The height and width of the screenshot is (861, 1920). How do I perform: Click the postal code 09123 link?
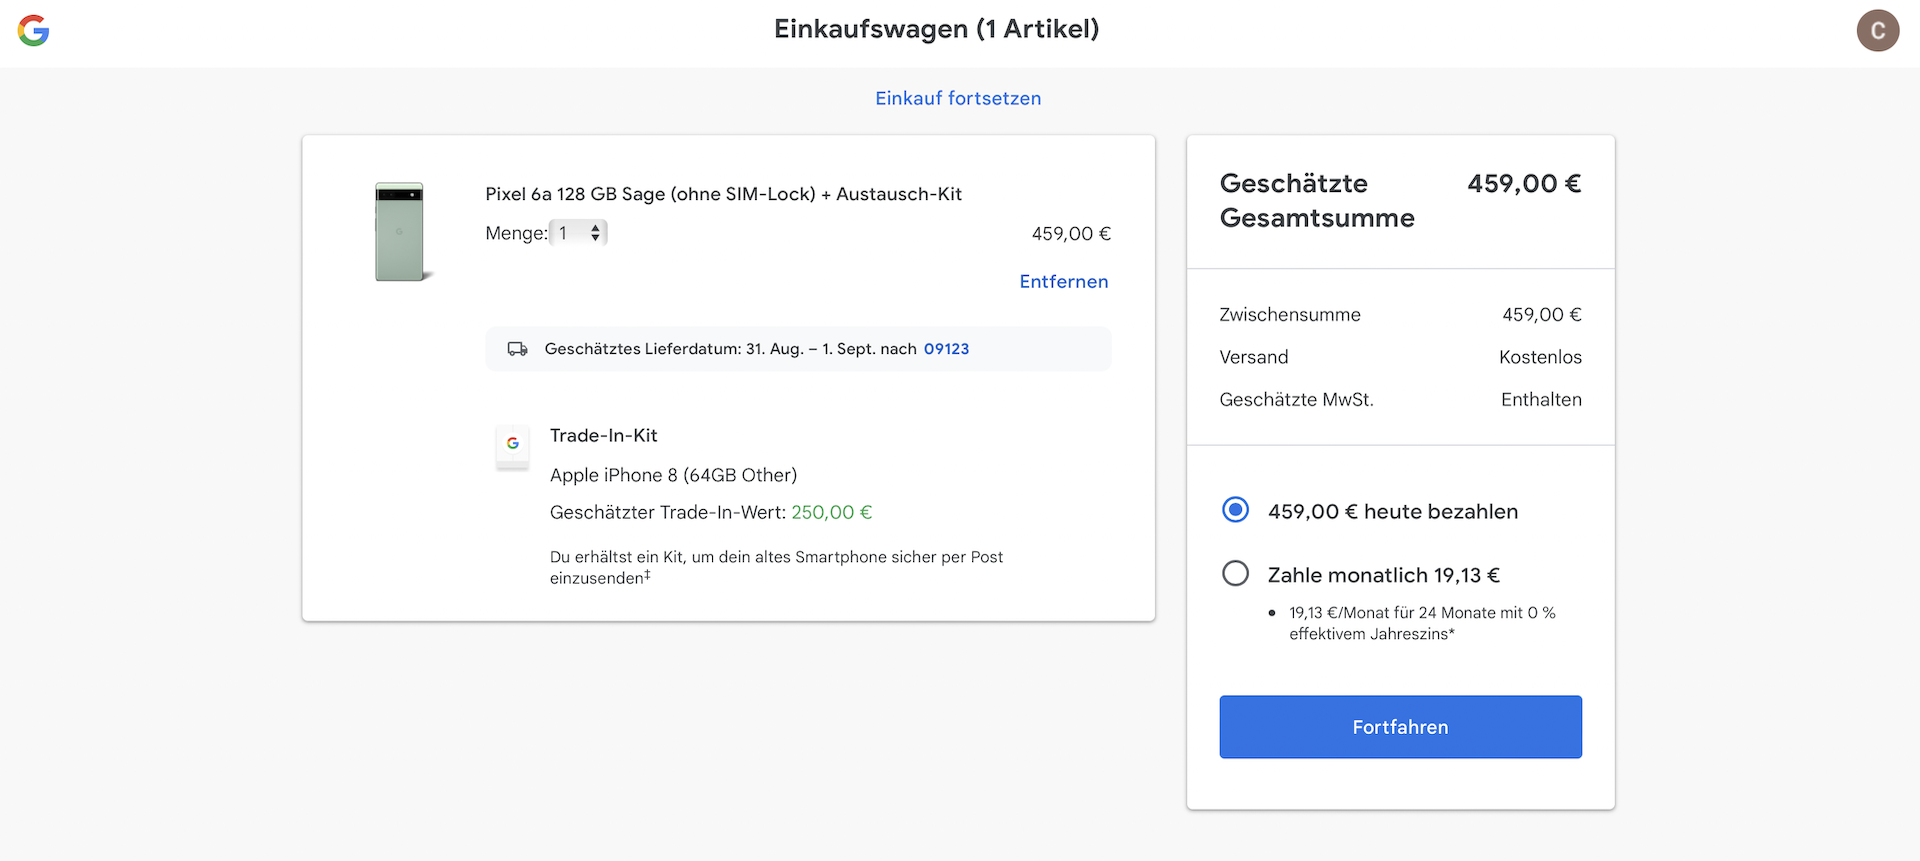click(x=946, y=349)
